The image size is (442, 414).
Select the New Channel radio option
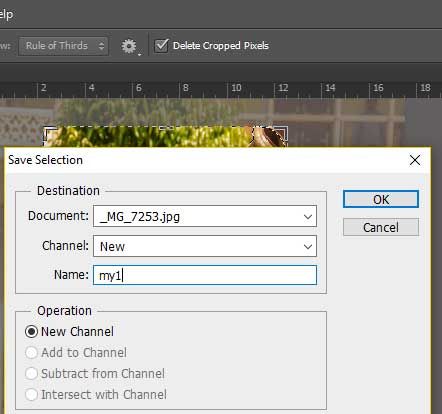31,332
